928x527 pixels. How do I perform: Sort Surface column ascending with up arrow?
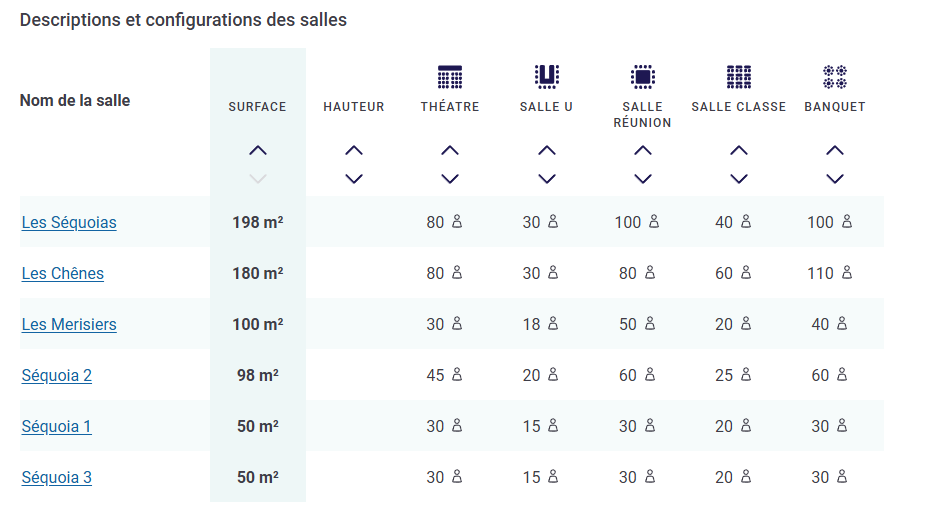[x=258, y=151]
